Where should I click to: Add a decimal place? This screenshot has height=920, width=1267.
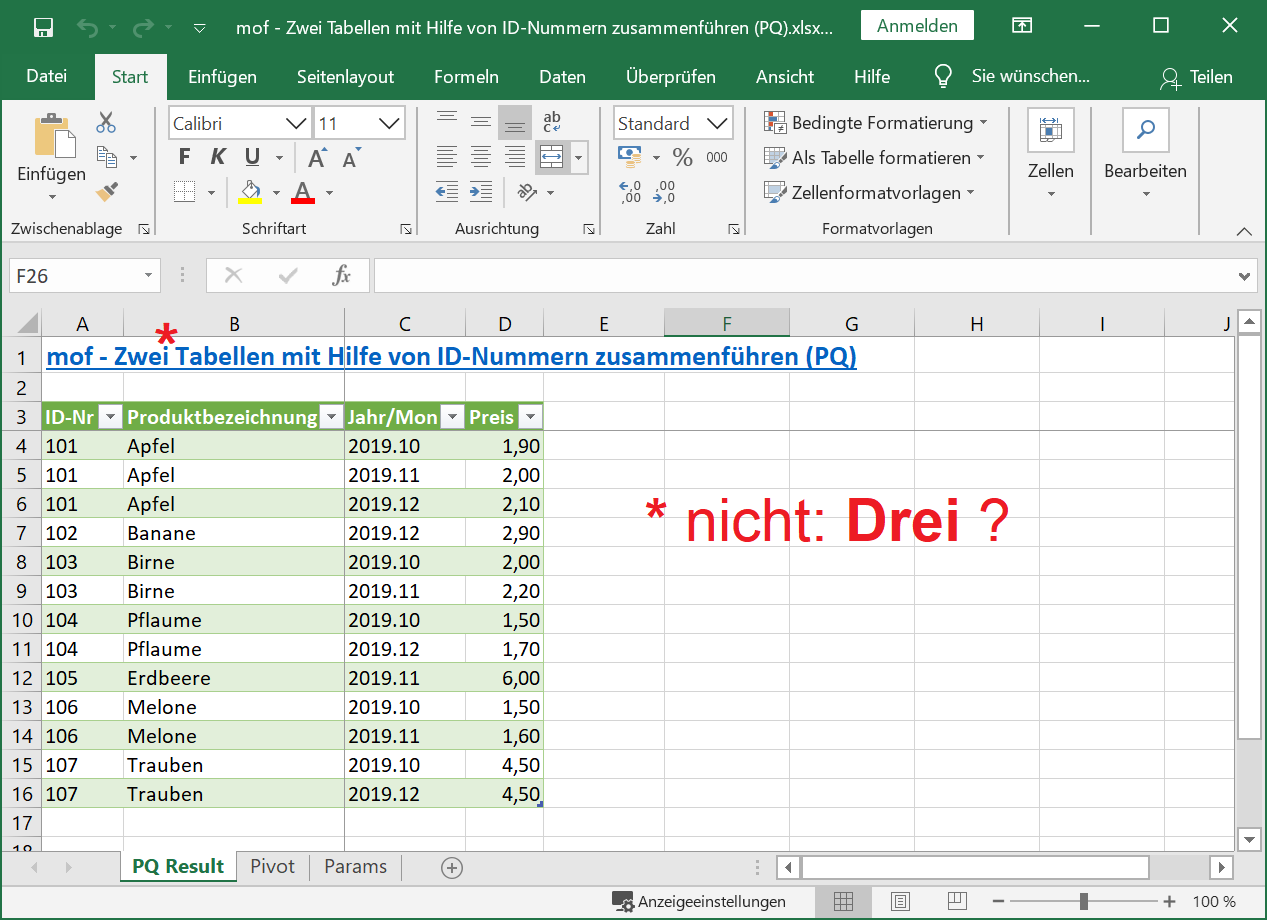631,191
